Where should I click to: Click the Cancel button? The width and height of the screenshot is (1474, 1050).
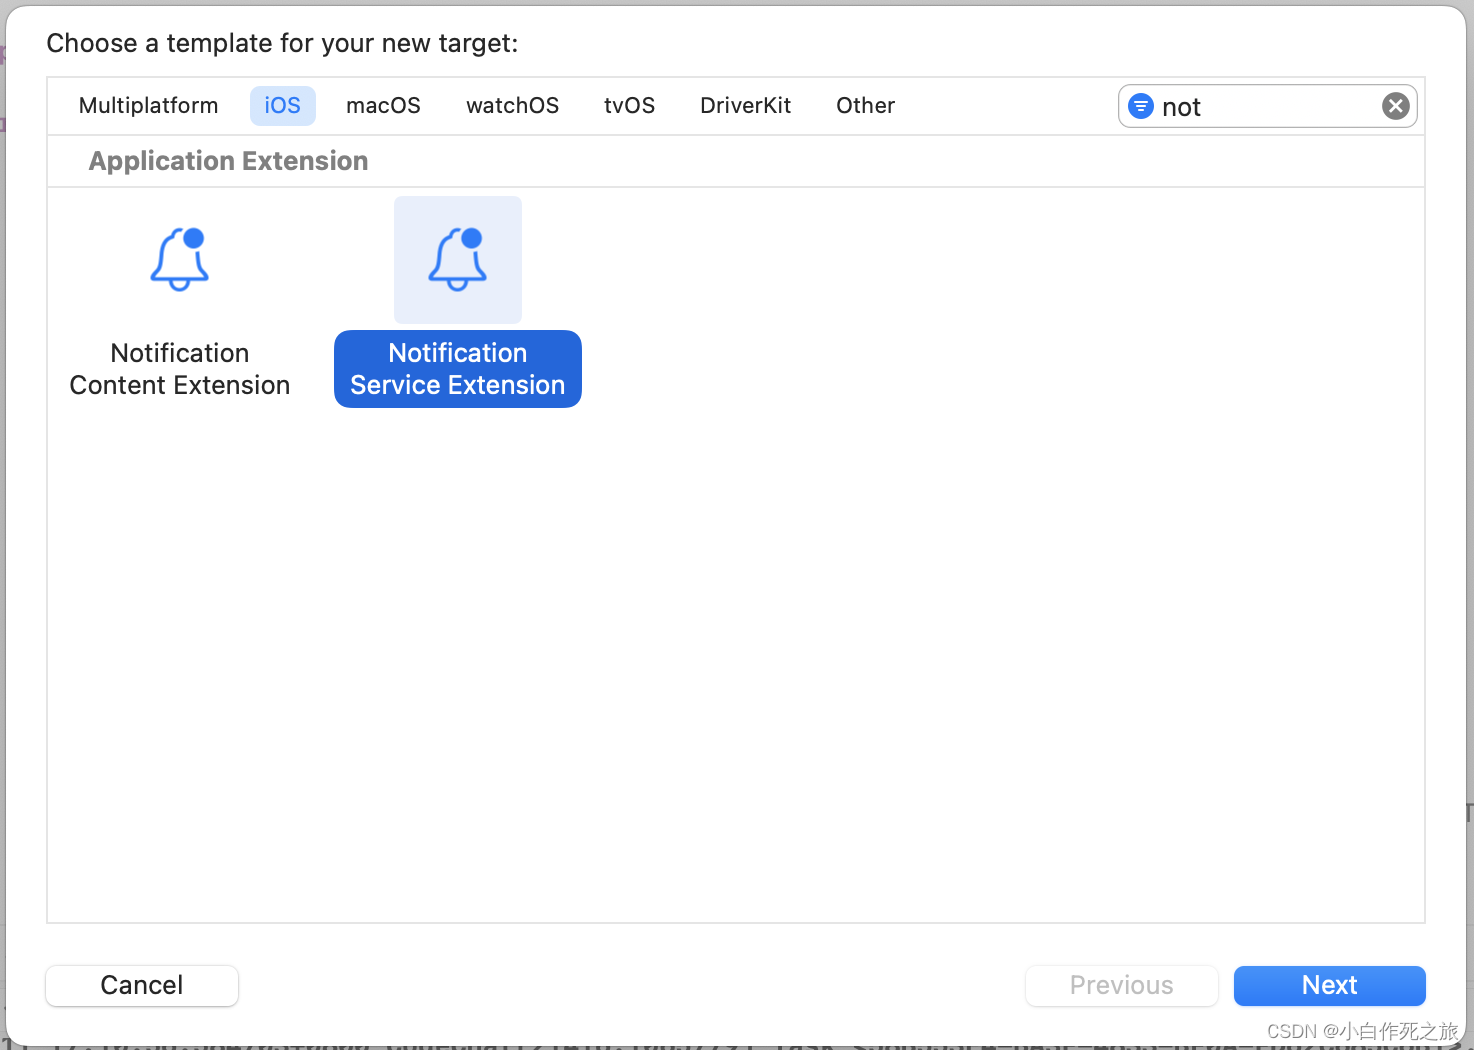coord(142,985)
